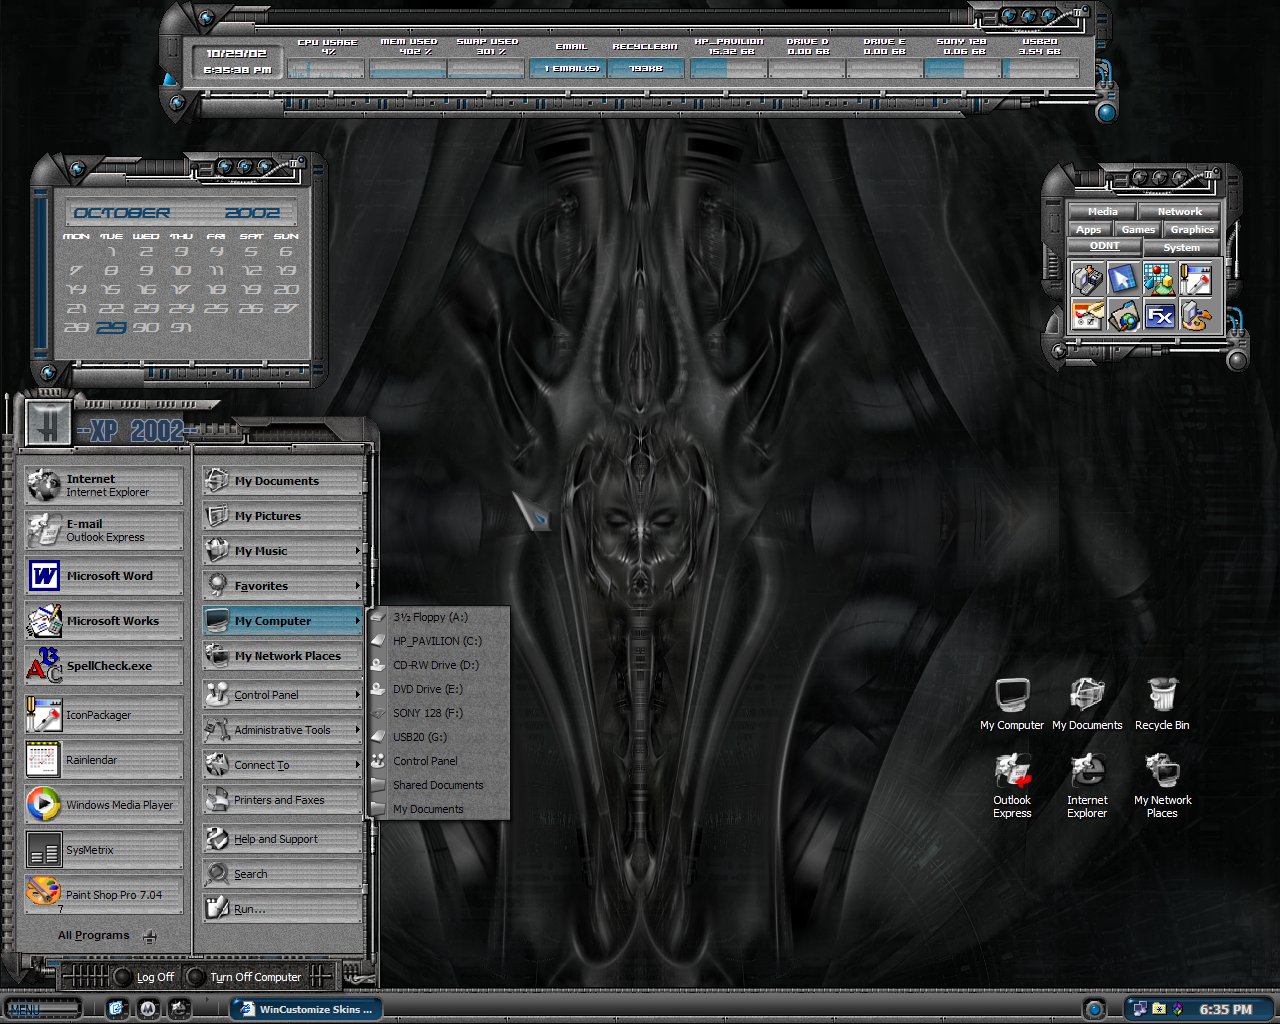Image resolution: width=1280 pixels, height=1024 pixels.
Task: Expand the Favorites submenu
Action: click(x=282, y=586)
